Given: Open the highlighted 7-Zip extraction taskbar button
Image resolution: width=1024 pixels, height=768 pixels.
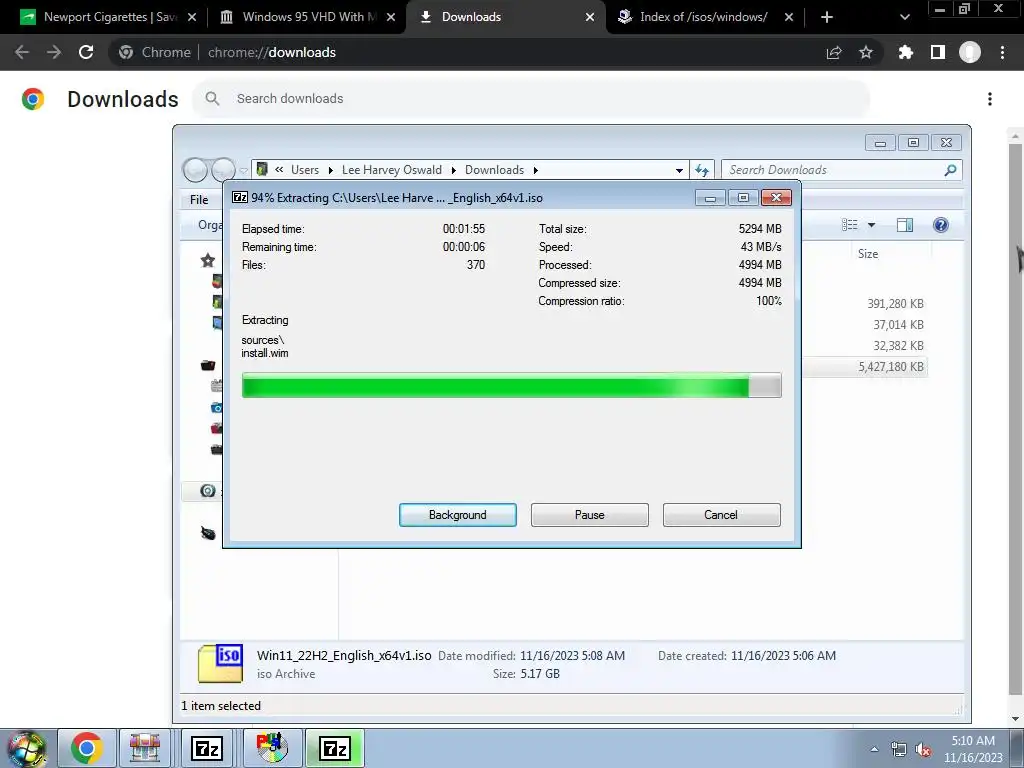Looking at the screenshot, I should [x=335, y=748].
